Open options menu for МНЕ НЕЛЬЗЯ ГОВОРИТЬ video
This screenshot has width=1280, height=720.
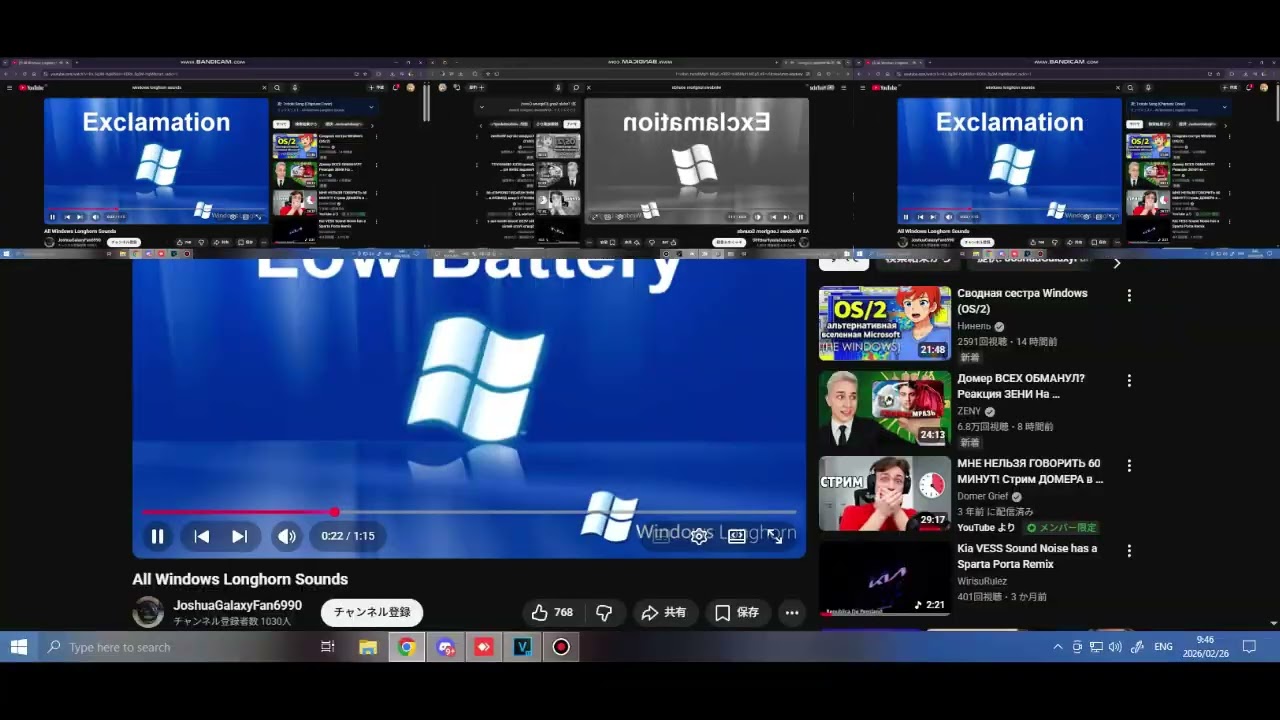1129,465
